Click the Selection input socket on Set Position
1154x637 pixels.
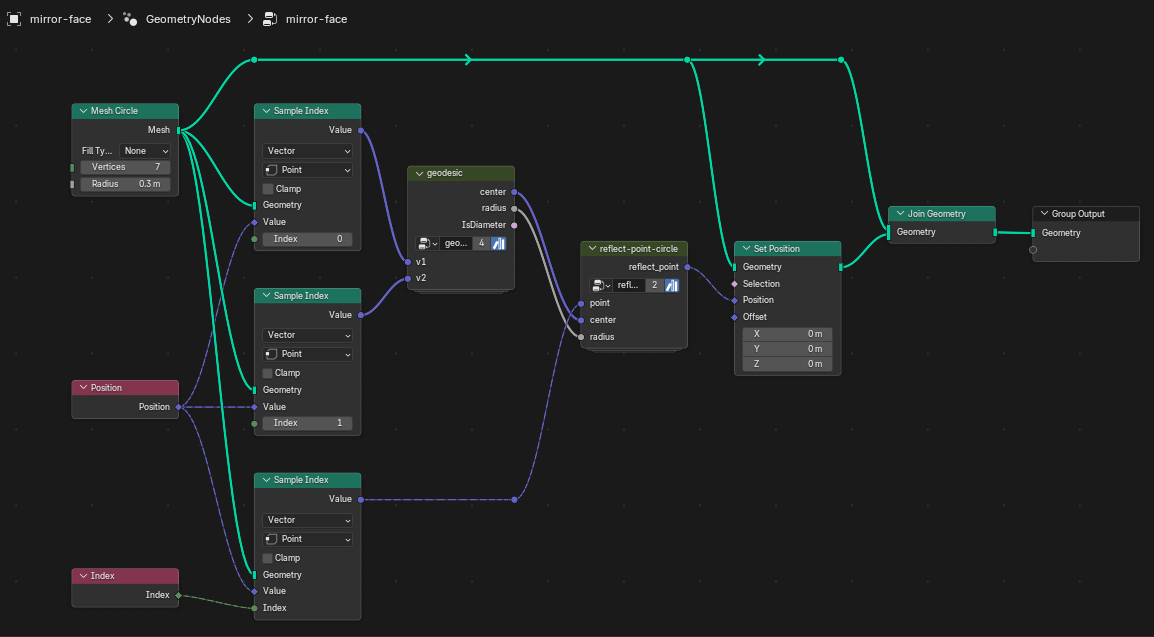click(x=734, y=284)
